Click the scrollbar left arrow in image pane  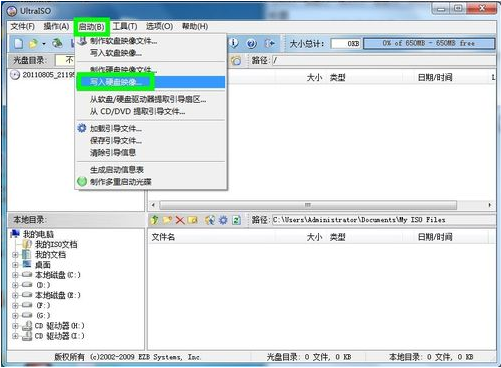(x=153, y=205)
